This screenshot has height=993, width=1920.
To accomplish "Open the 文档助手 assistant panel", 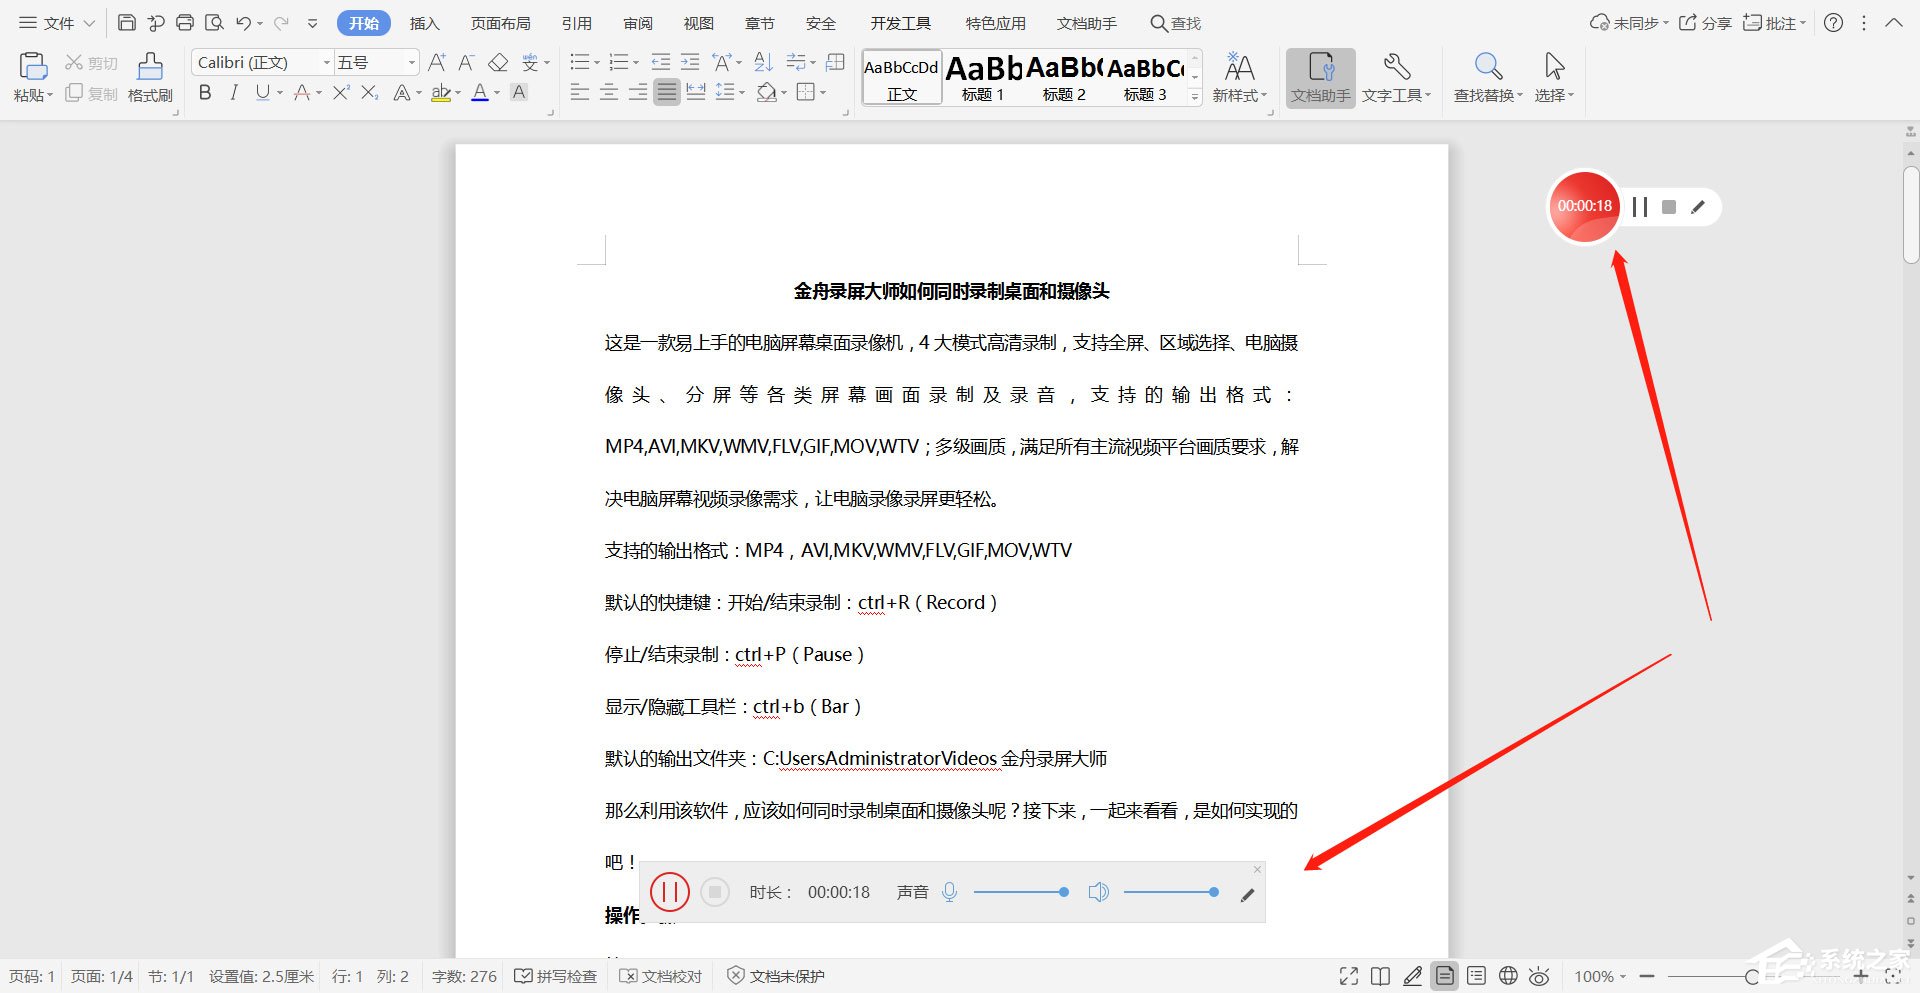I will (1319, 75).
